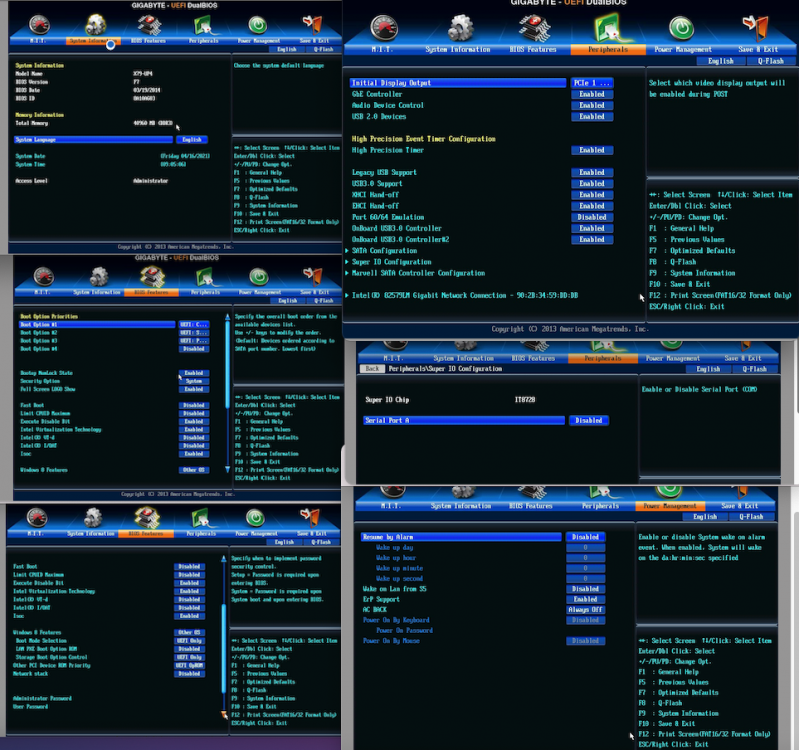The height and width of the screenshot is (750, 799).
Task: Open Boot Mode Selection UEFI Only list
Action: coord(190,641)
